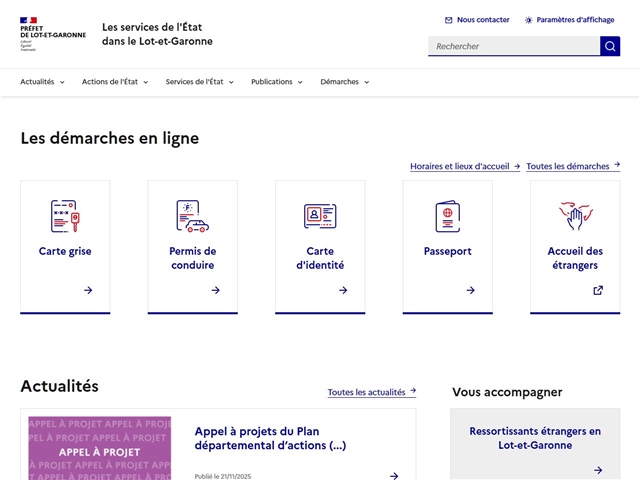Click external link icon on Accueil des étrangers
Viewport: 640px width, 480px height.
598,290
